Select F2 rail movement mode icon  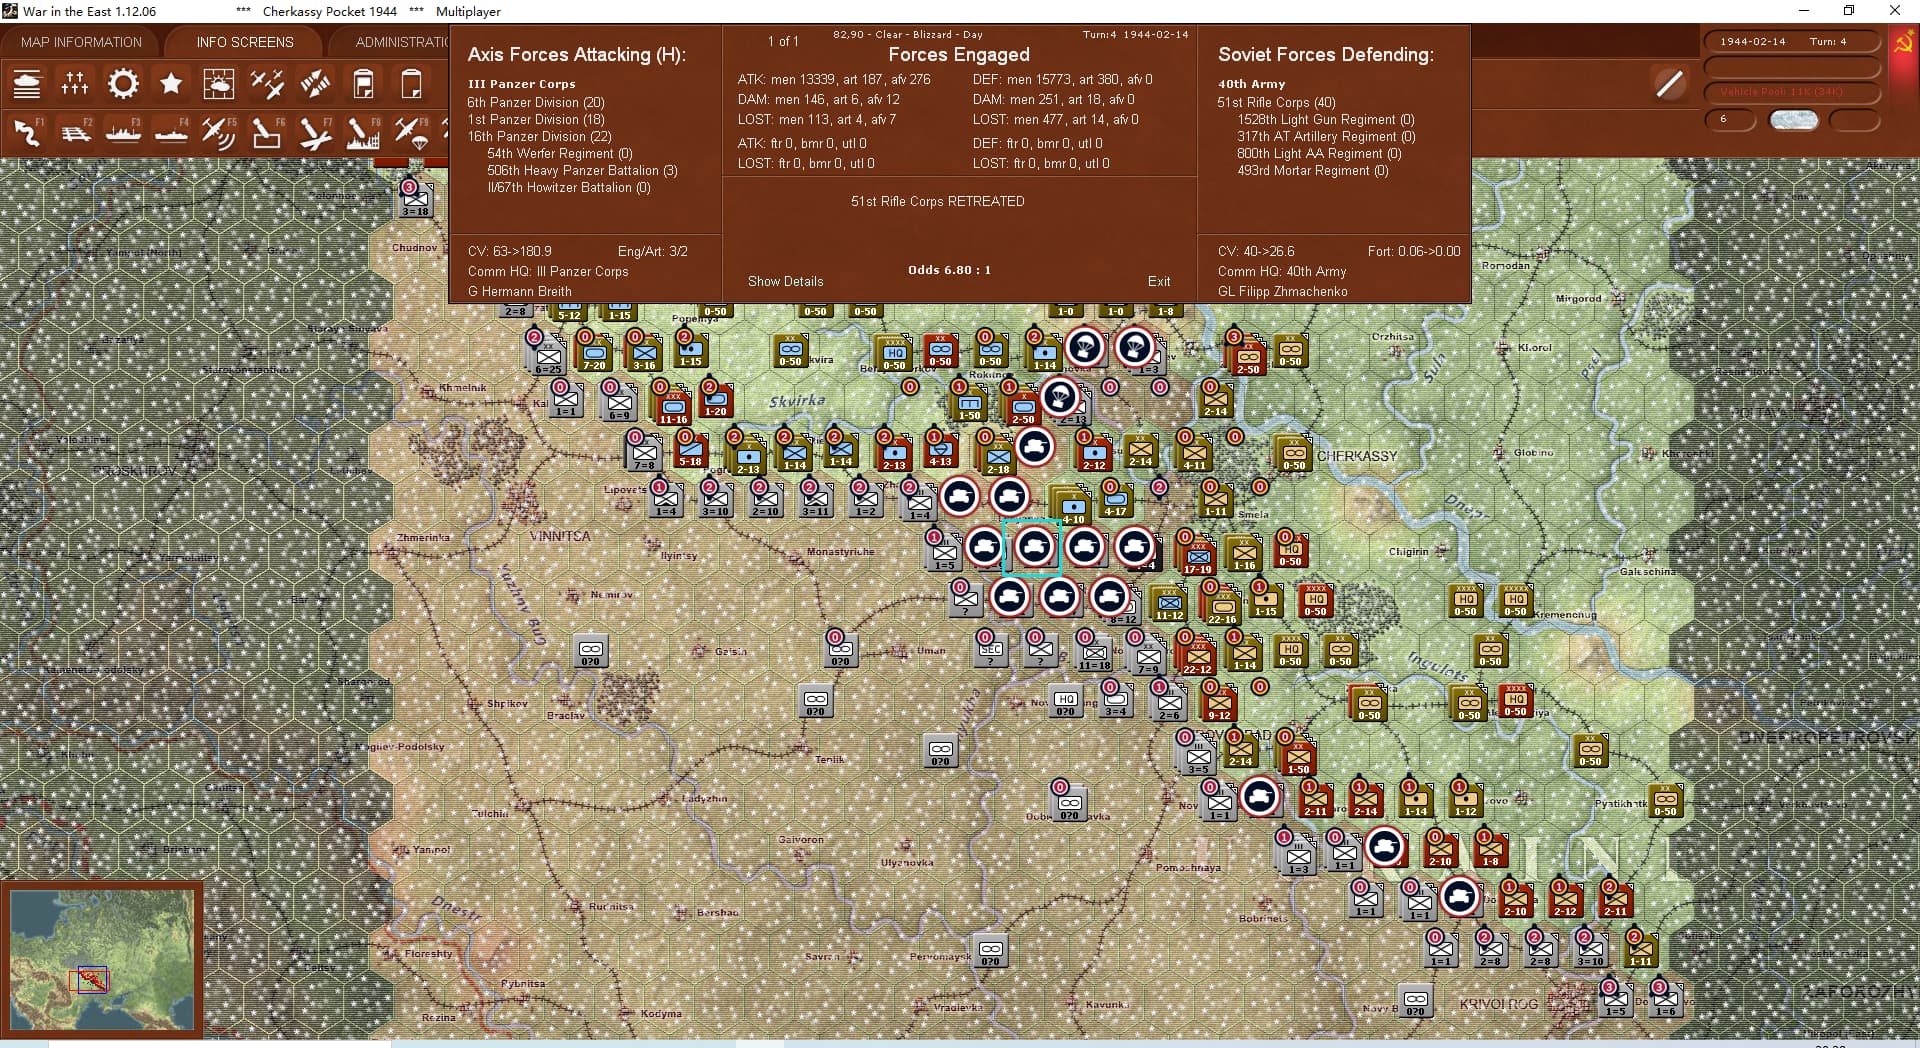[x=75, y=132]
